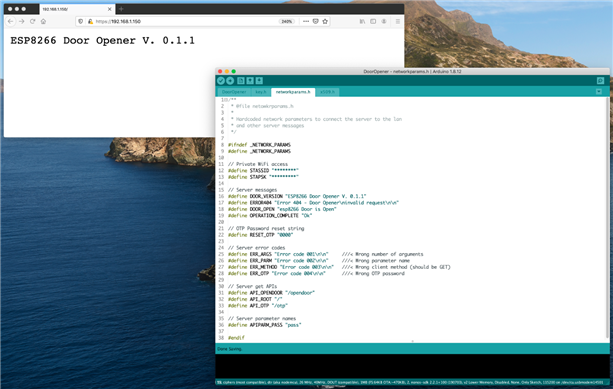This screenshot has width=613, height=389.
Task: Click the 'Done Saving.' status message
Action: [229, 349]
